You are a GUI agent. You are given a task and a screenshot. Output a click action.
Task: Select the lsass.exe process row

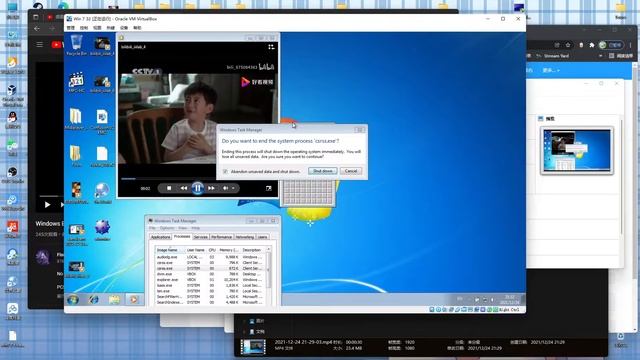210,286
